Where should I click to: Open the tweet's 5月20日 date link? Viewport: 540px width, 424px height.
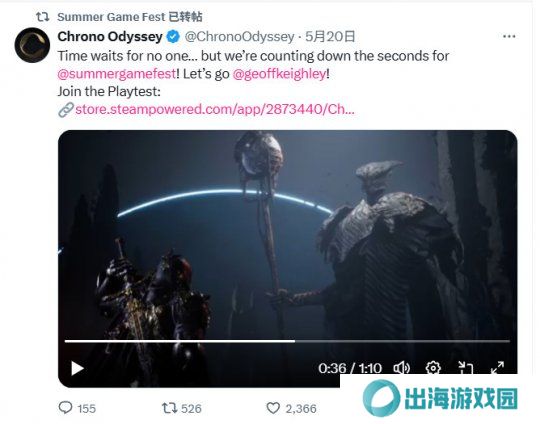point(330,37)
